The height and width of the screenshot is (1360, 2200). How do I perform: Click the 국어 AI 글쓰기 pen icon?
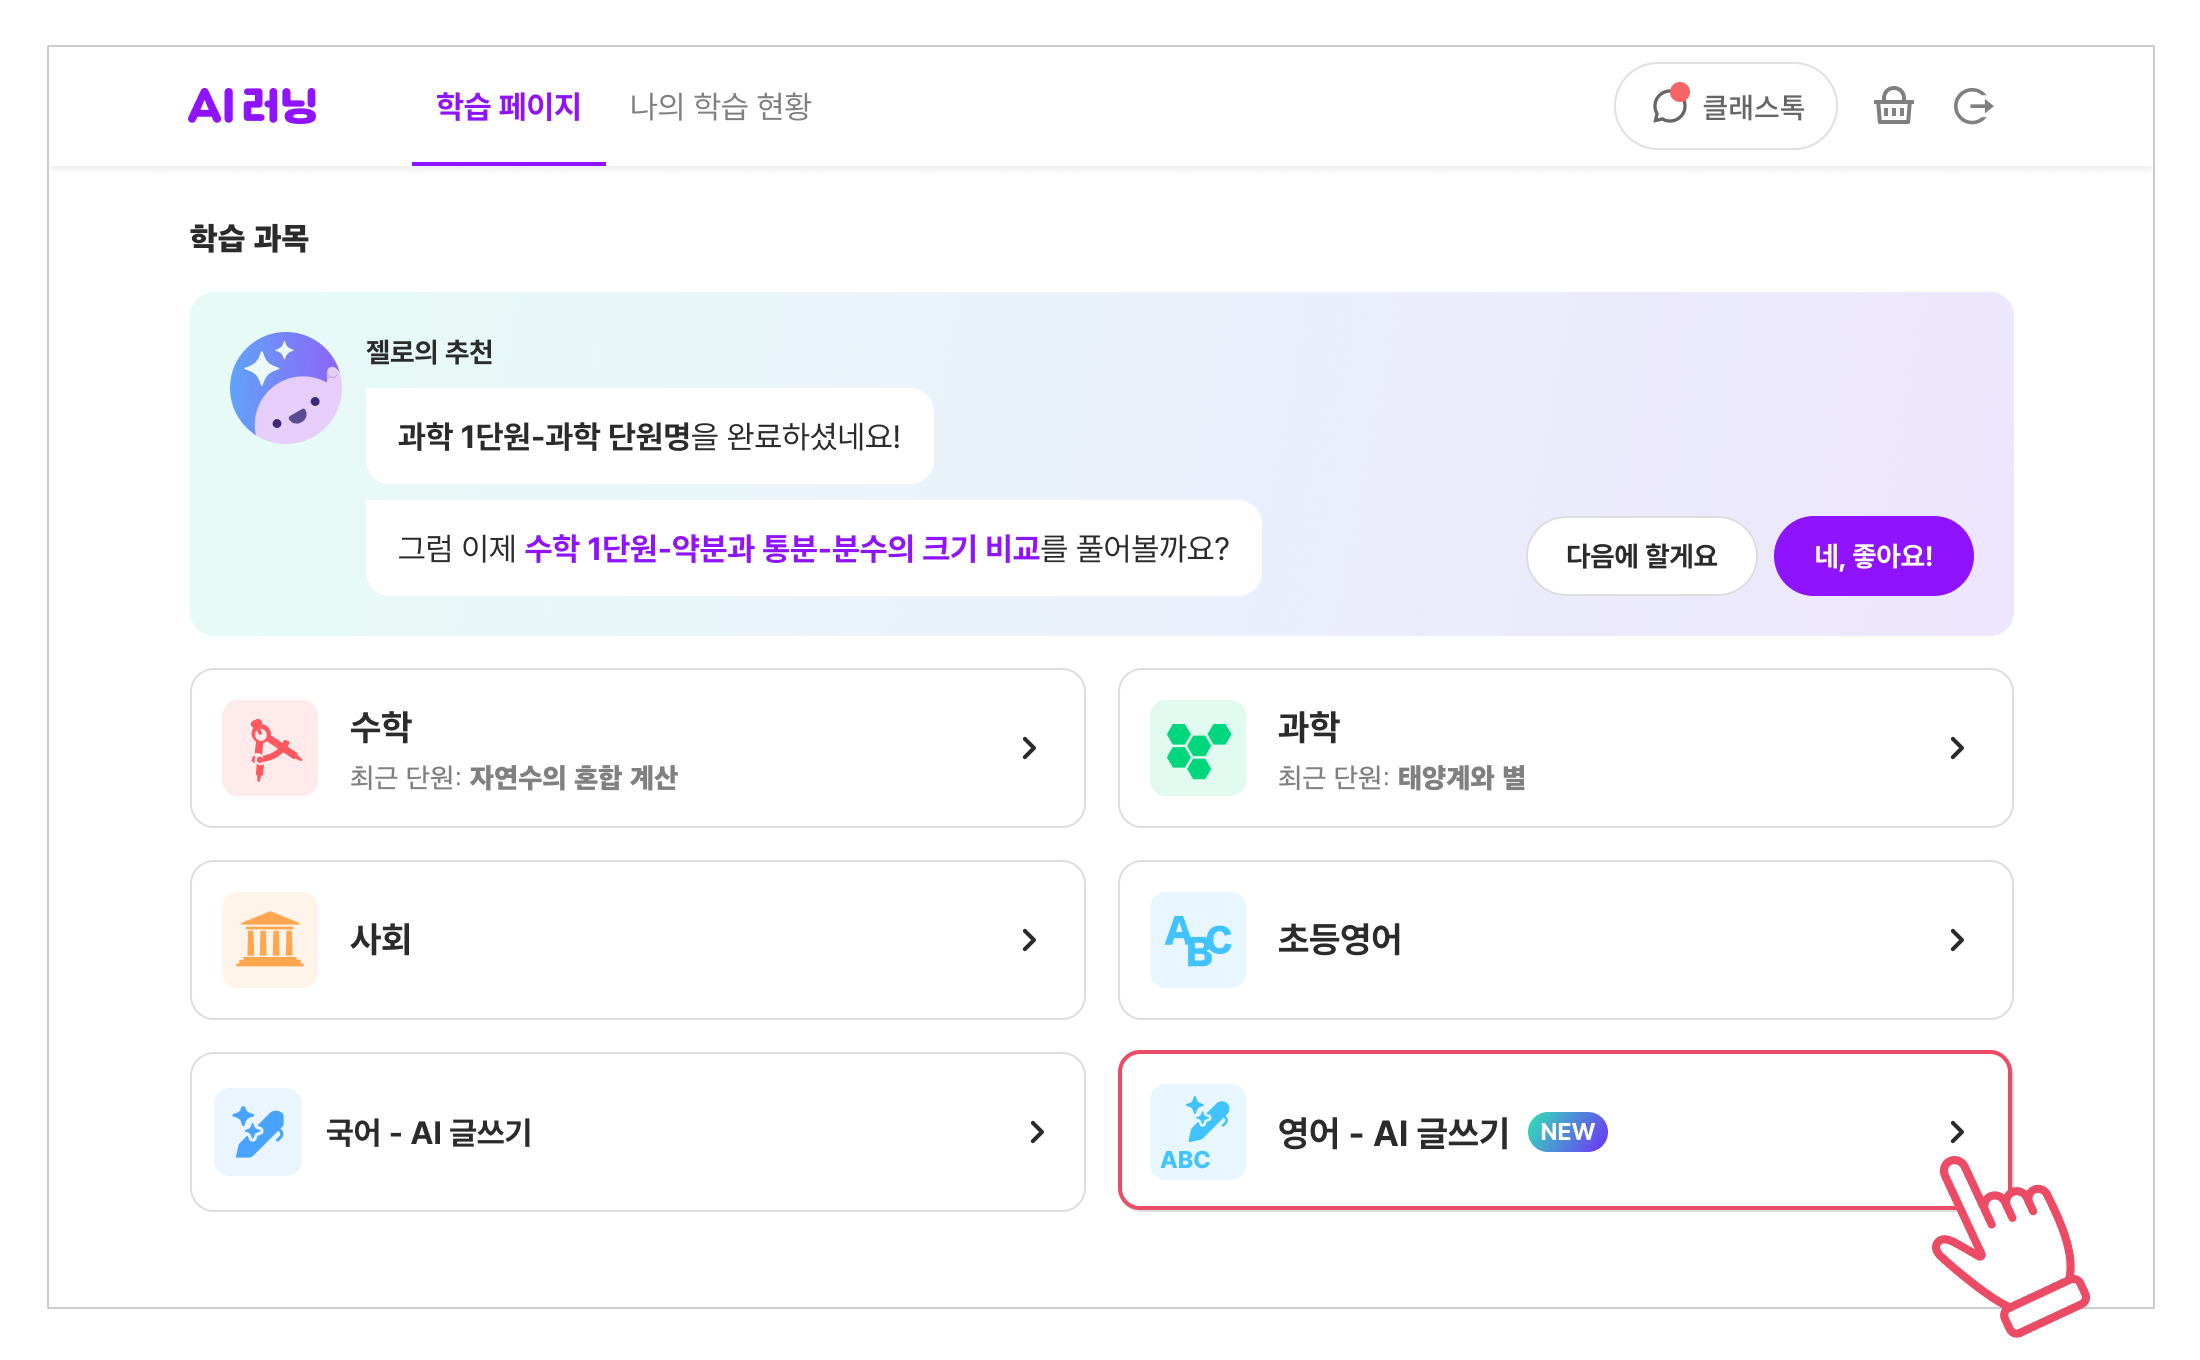click(x=258, y=1132)
